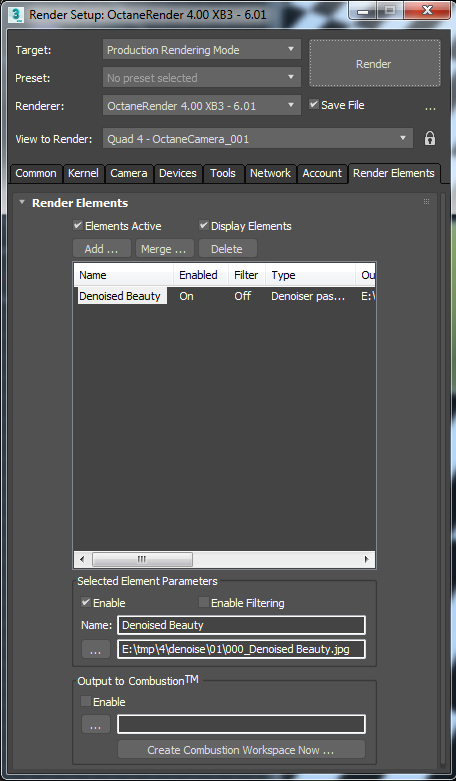This screenshot has width=456, height=781.
Task: Open the View to Render dropdown
Action: [258, 139]
